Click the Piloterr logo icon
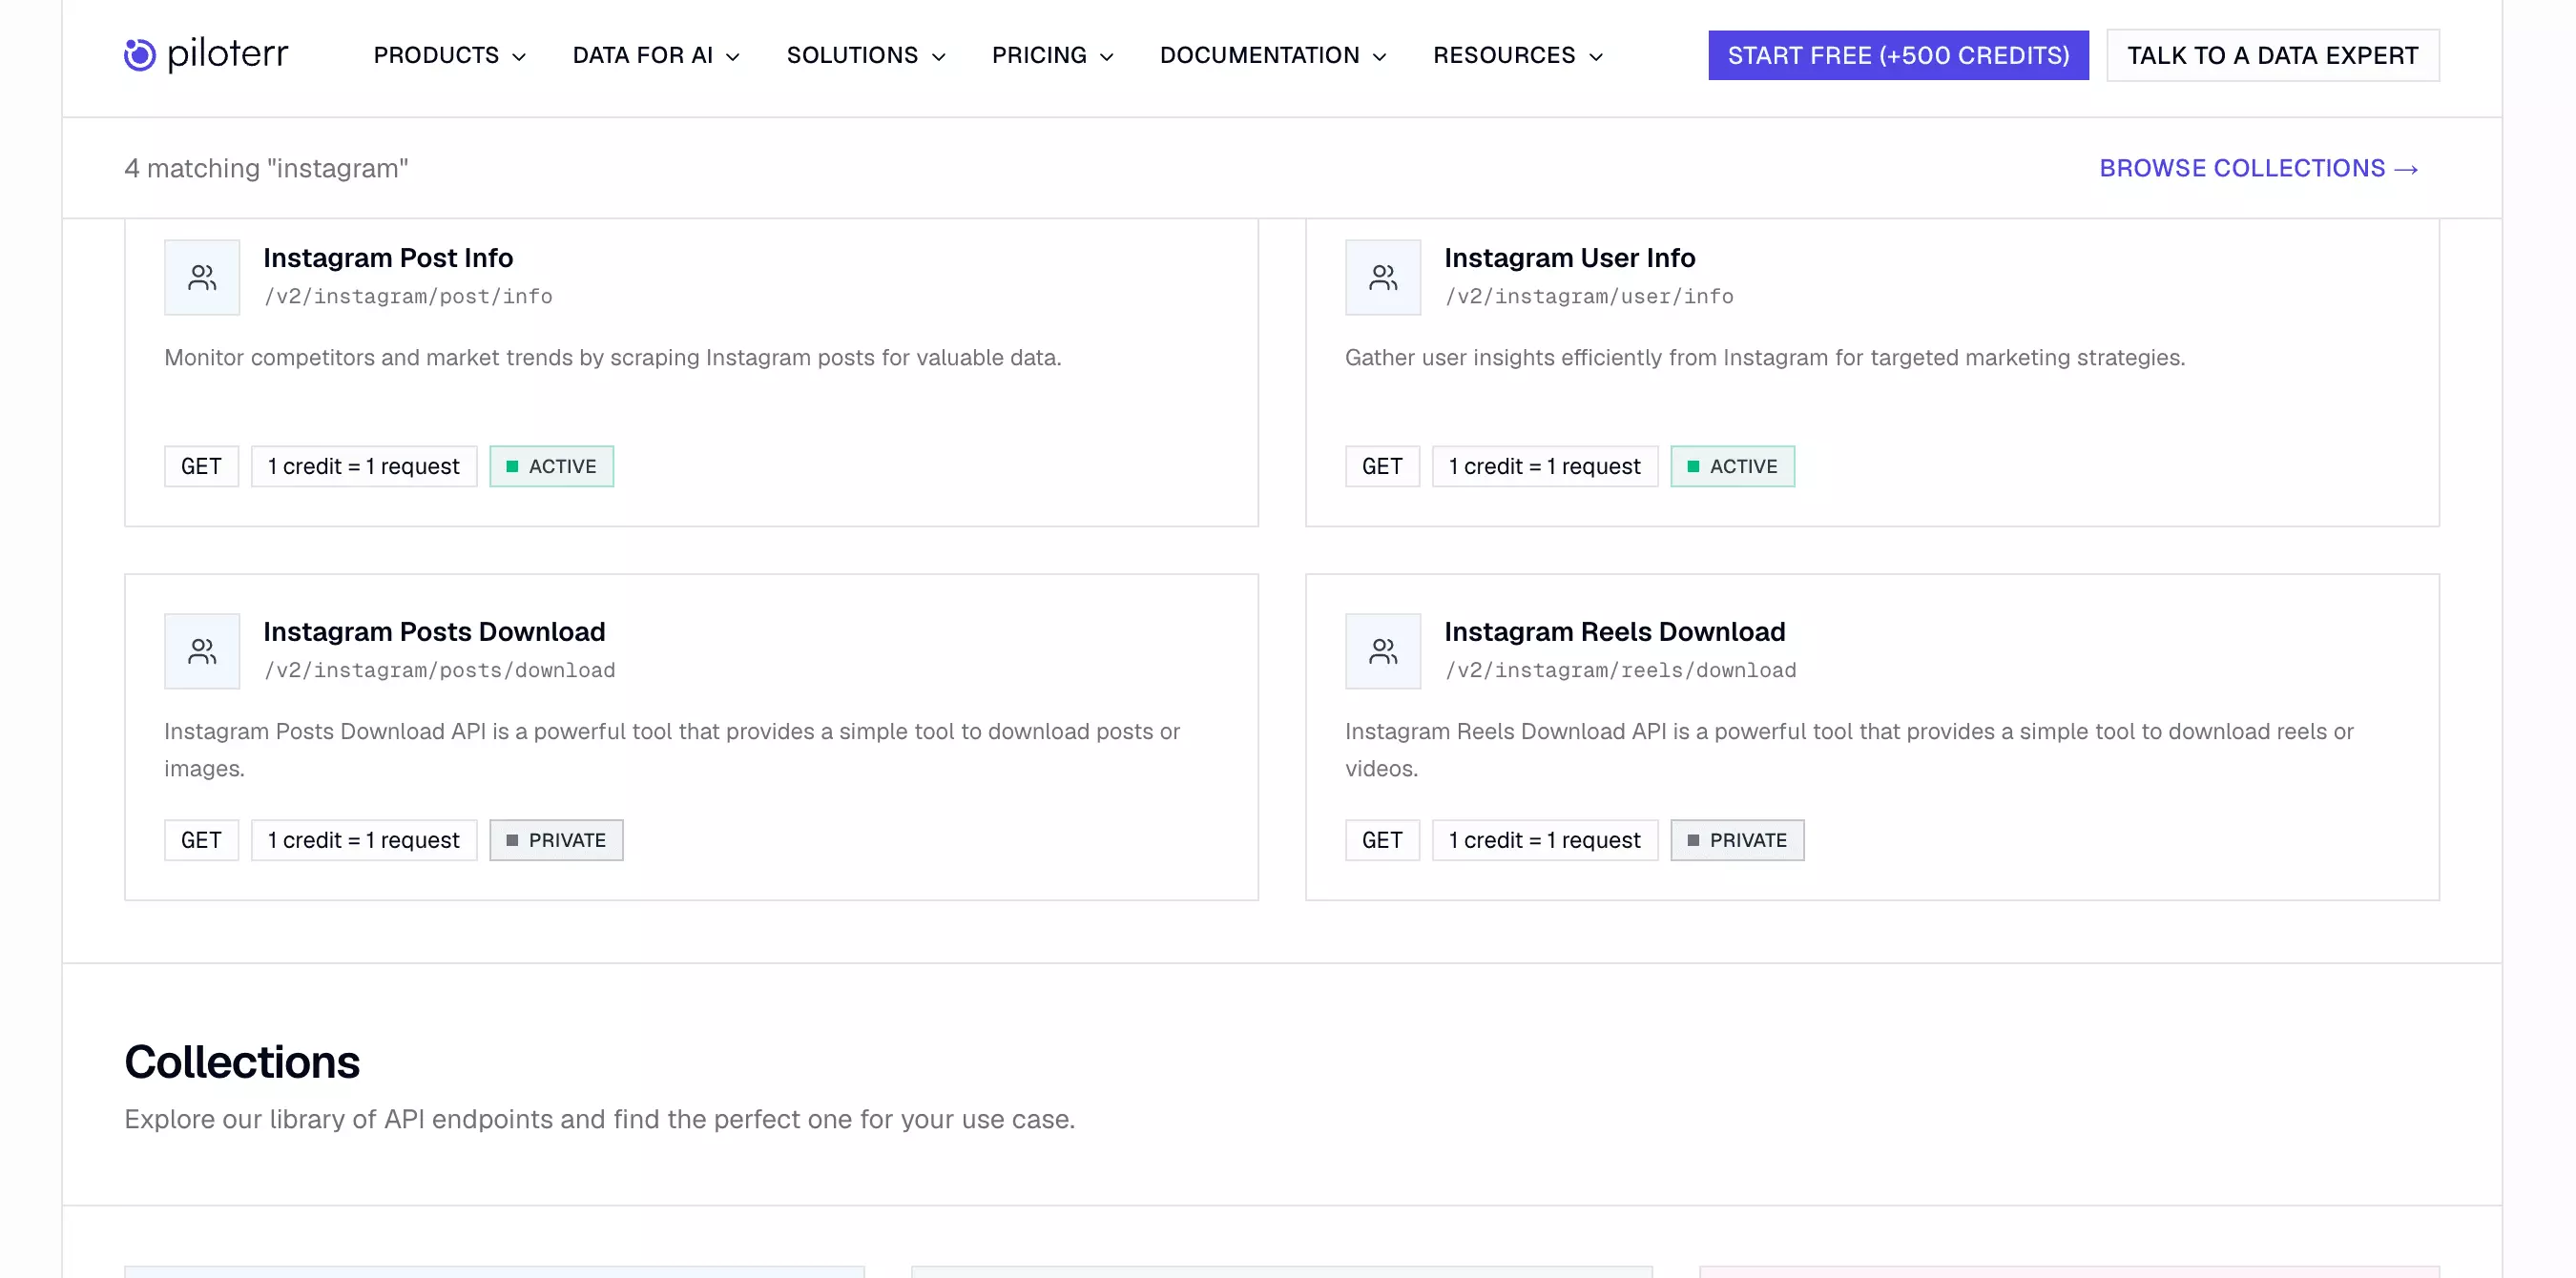 pos(140,55)
